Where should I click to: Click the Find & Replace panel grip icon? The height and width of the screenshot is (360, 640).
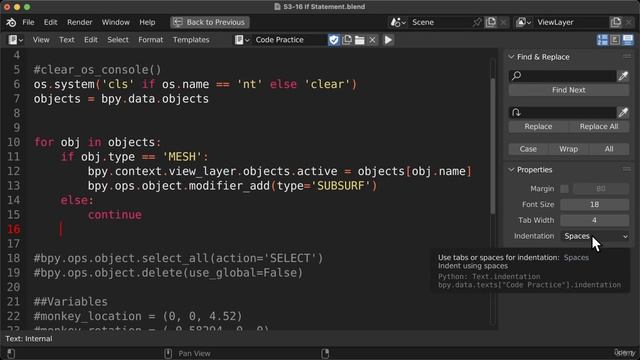(x=627, y=57)
